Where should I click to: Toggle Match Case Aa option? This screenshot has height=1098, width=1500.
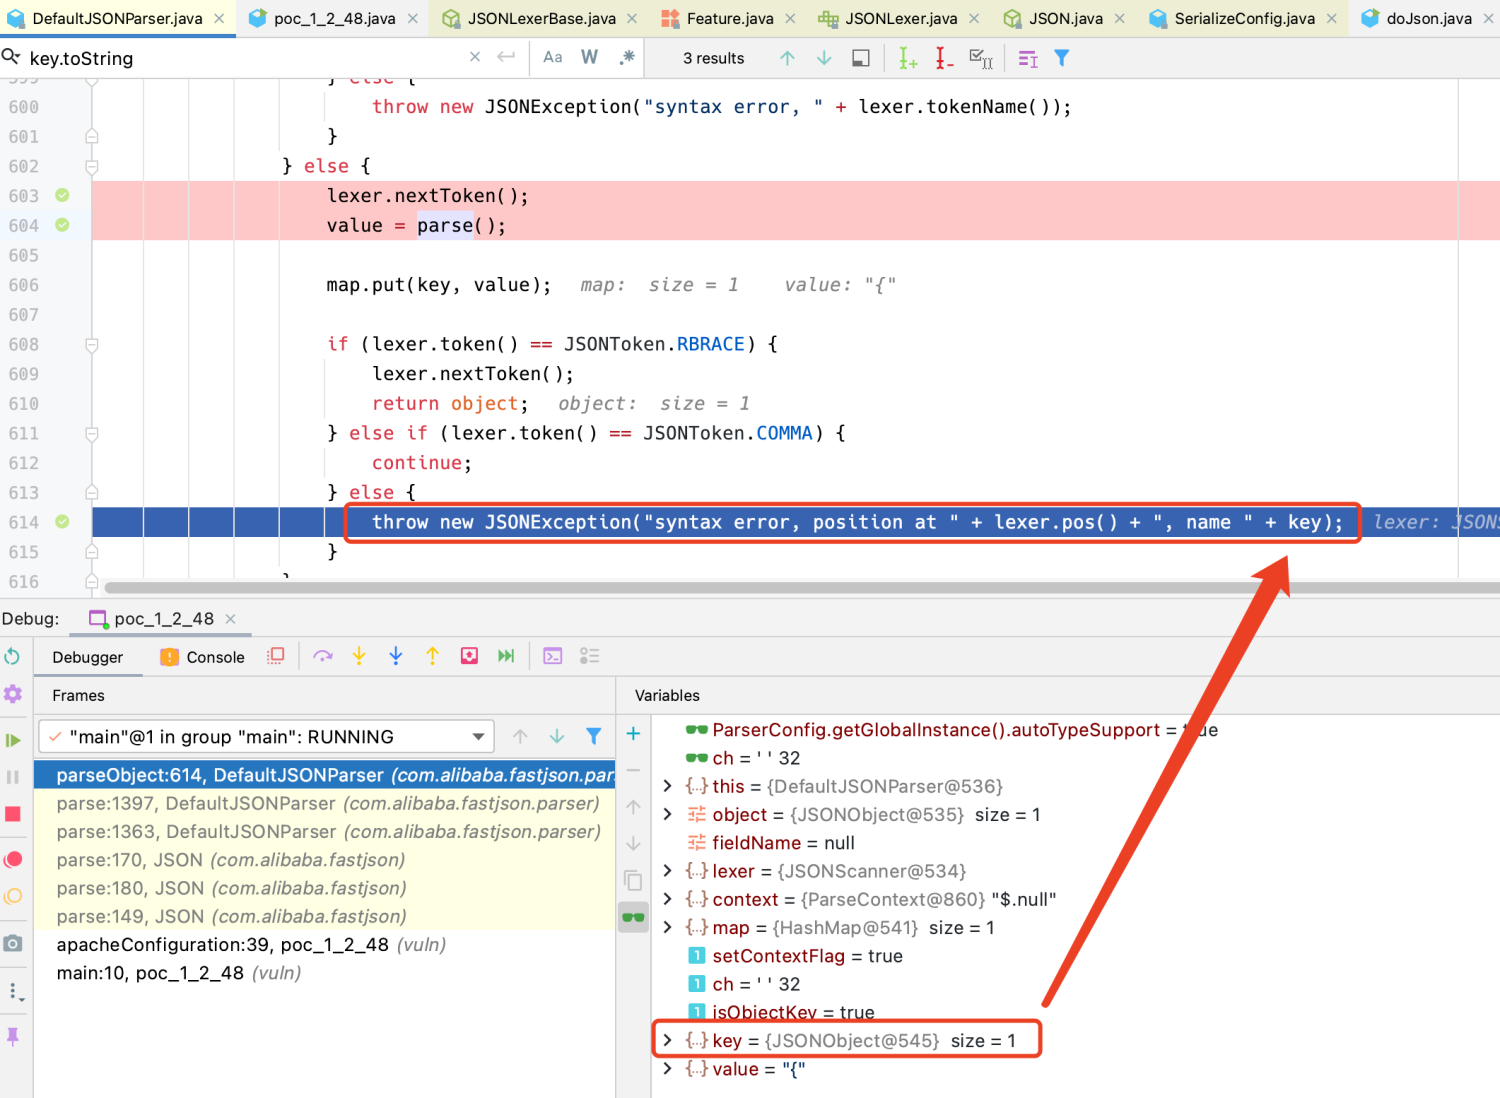coord(553,57)
